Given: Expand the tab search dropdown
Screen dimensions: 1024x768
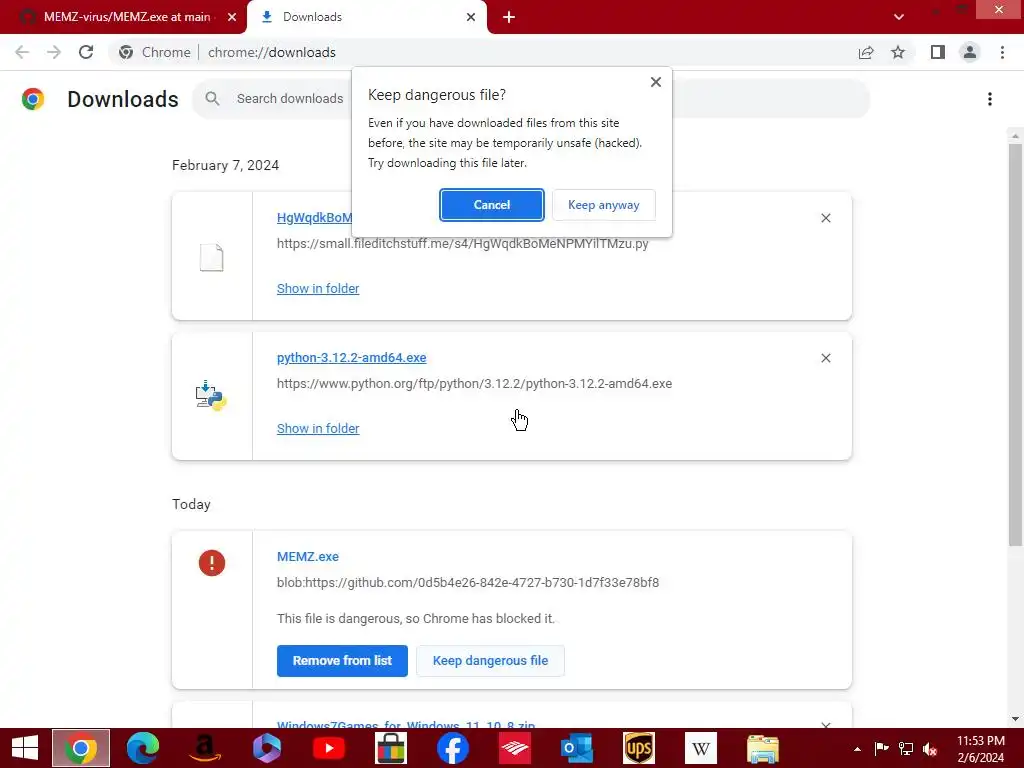Looking at the screenshot, I should (899, 17).
